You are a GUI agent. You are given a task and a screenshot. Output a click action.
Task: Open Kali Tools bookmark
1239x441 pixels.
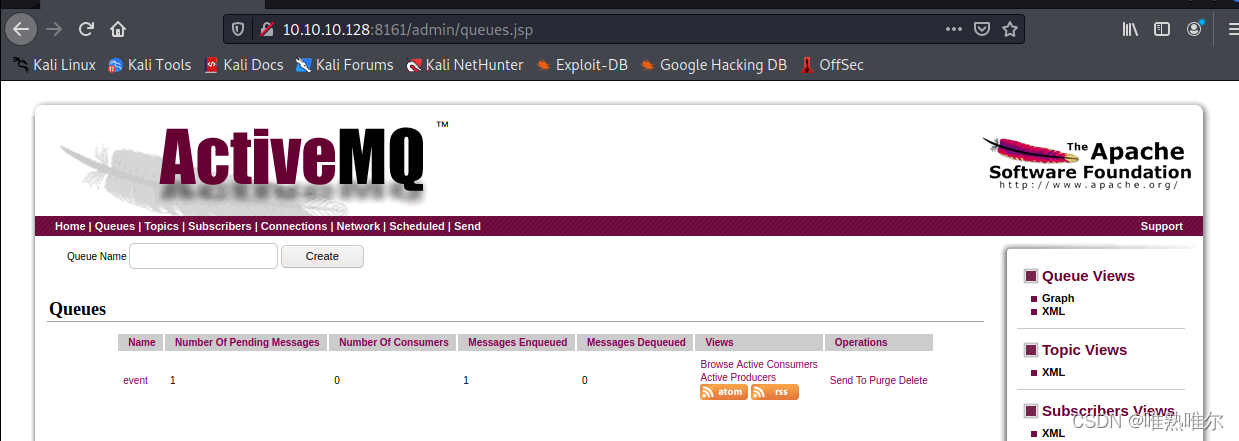(149, 65)
